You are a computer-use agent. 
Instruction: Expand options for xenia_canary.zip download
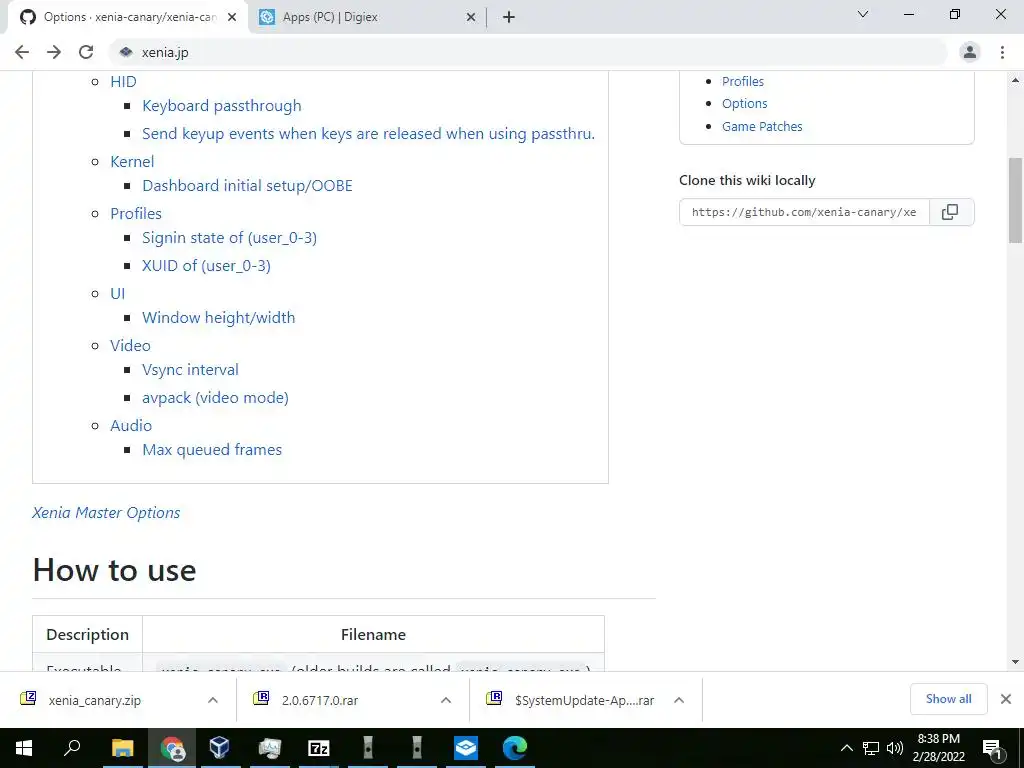click(213, 700)
